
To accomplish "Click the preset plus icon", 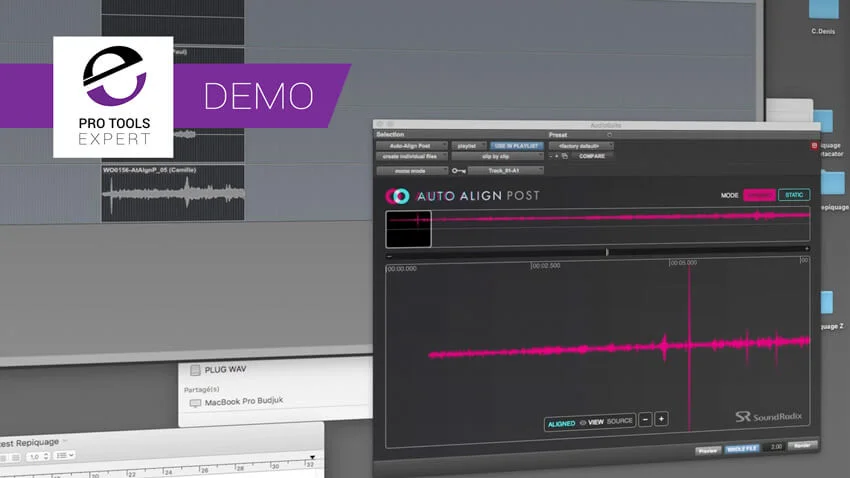I will pos(557,156).
